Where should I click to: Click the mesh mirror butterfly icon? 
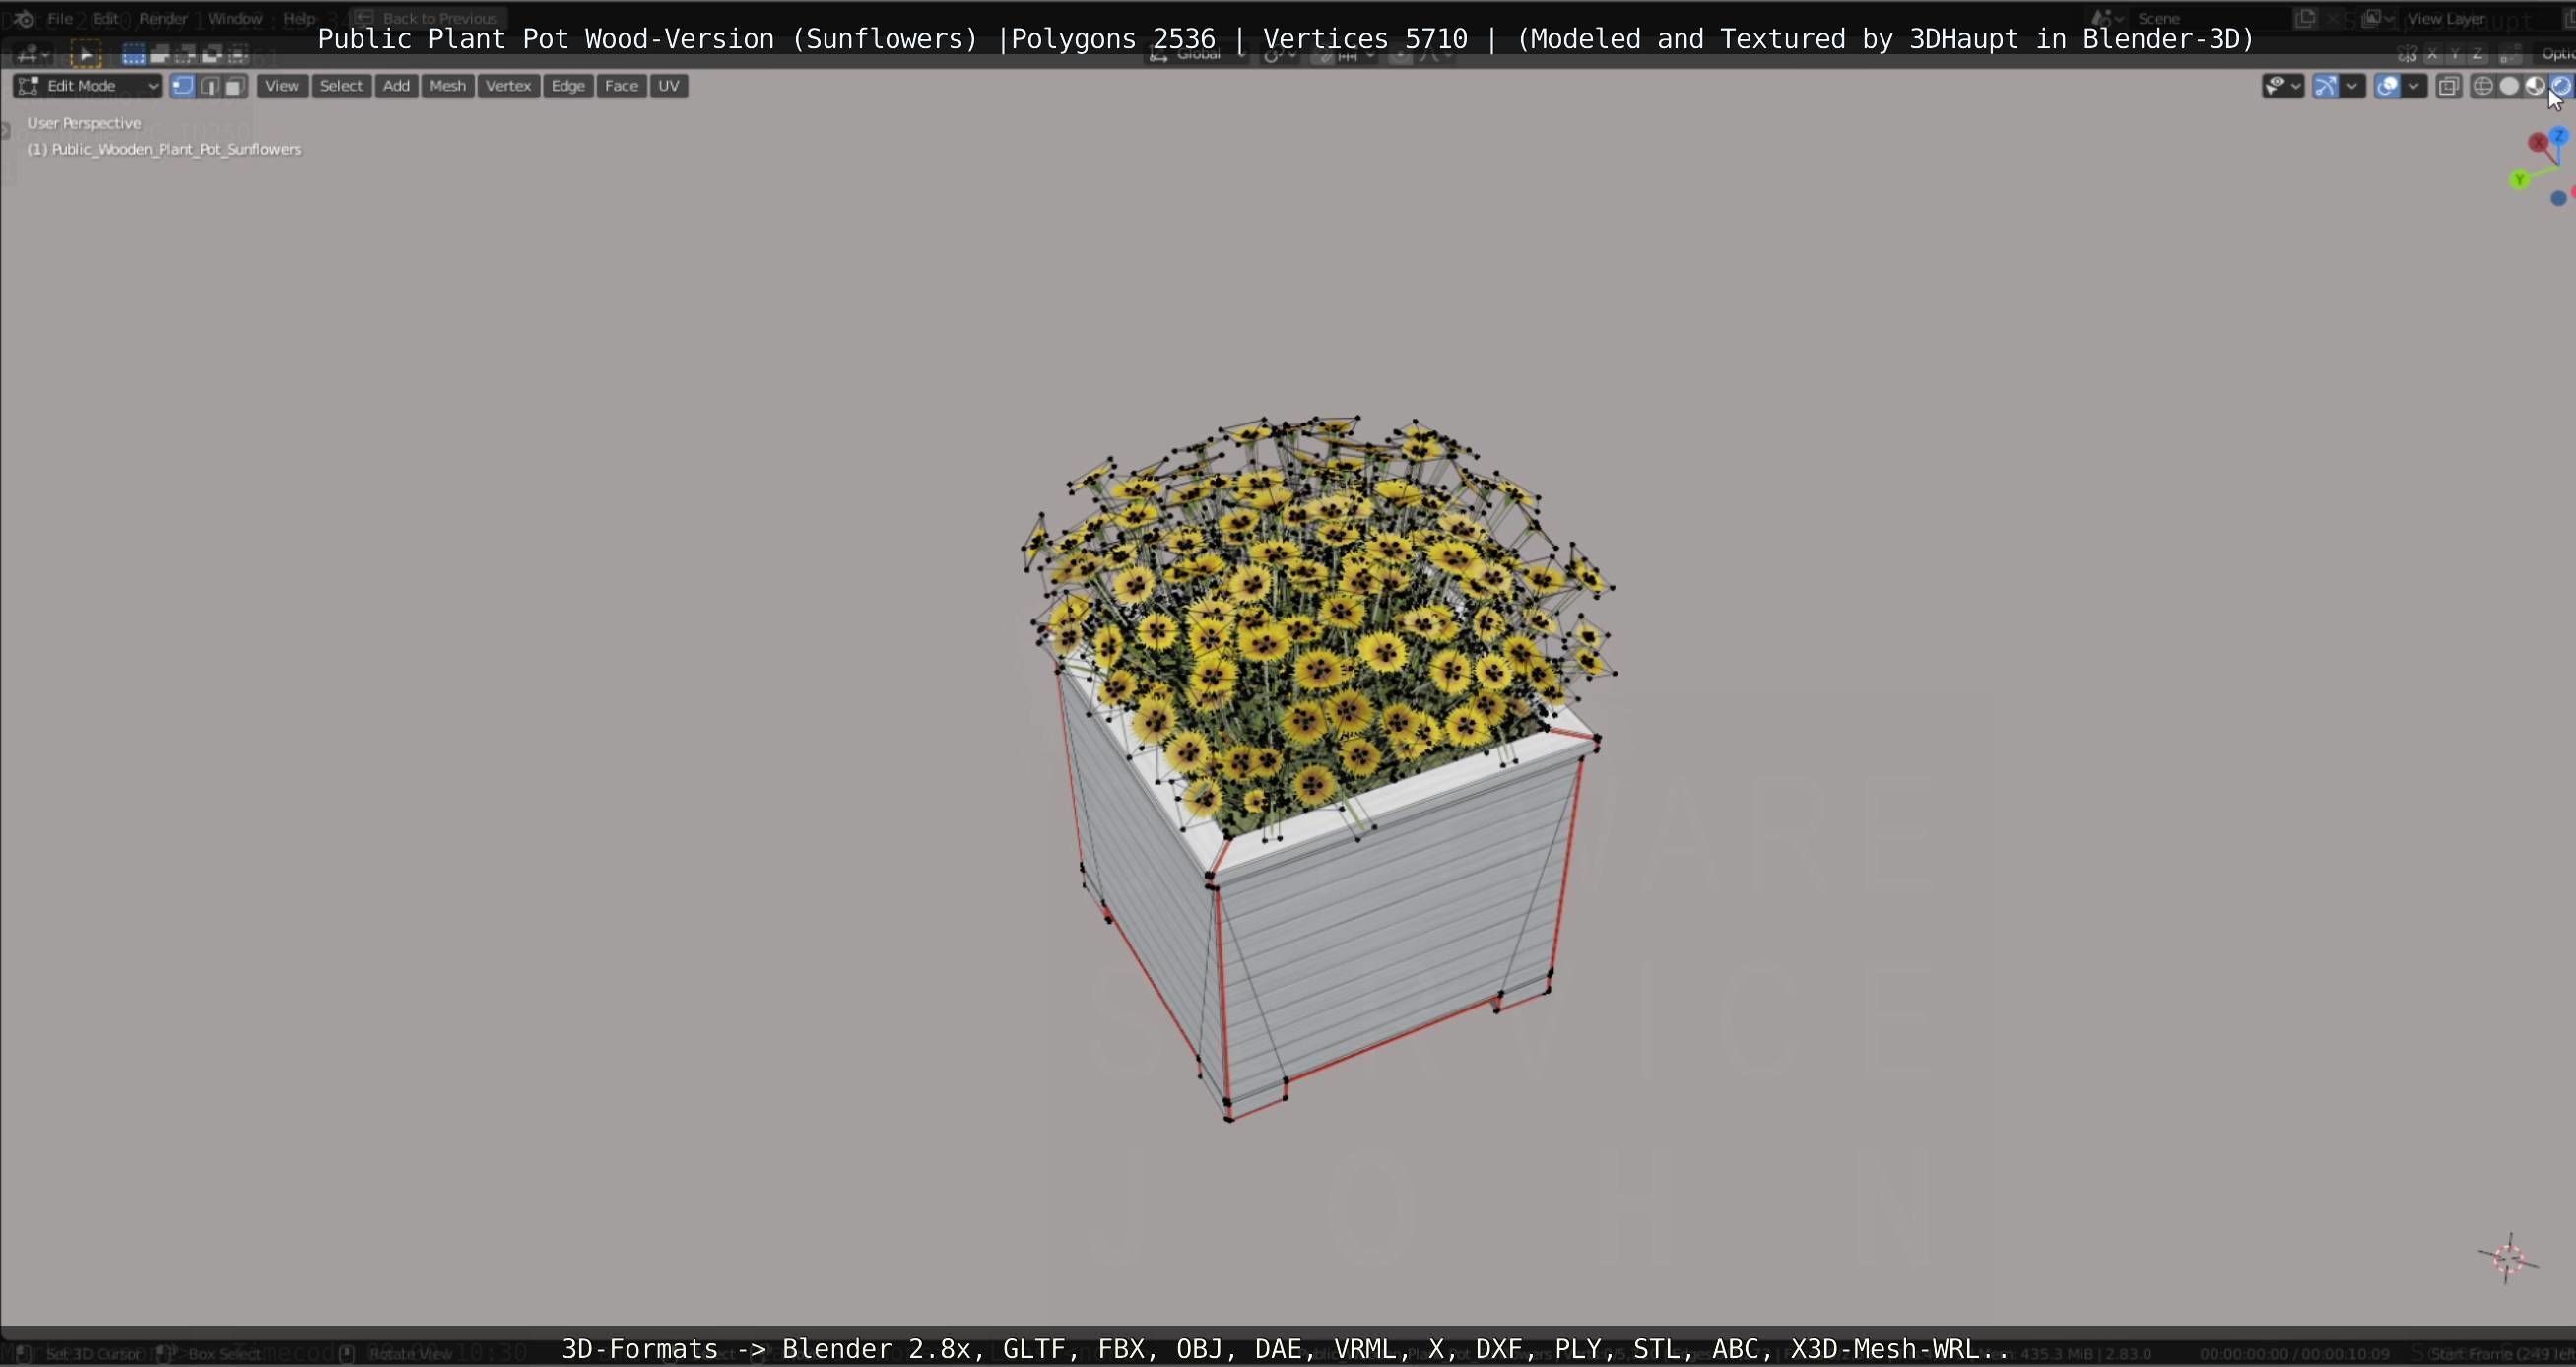[2407, 54]
